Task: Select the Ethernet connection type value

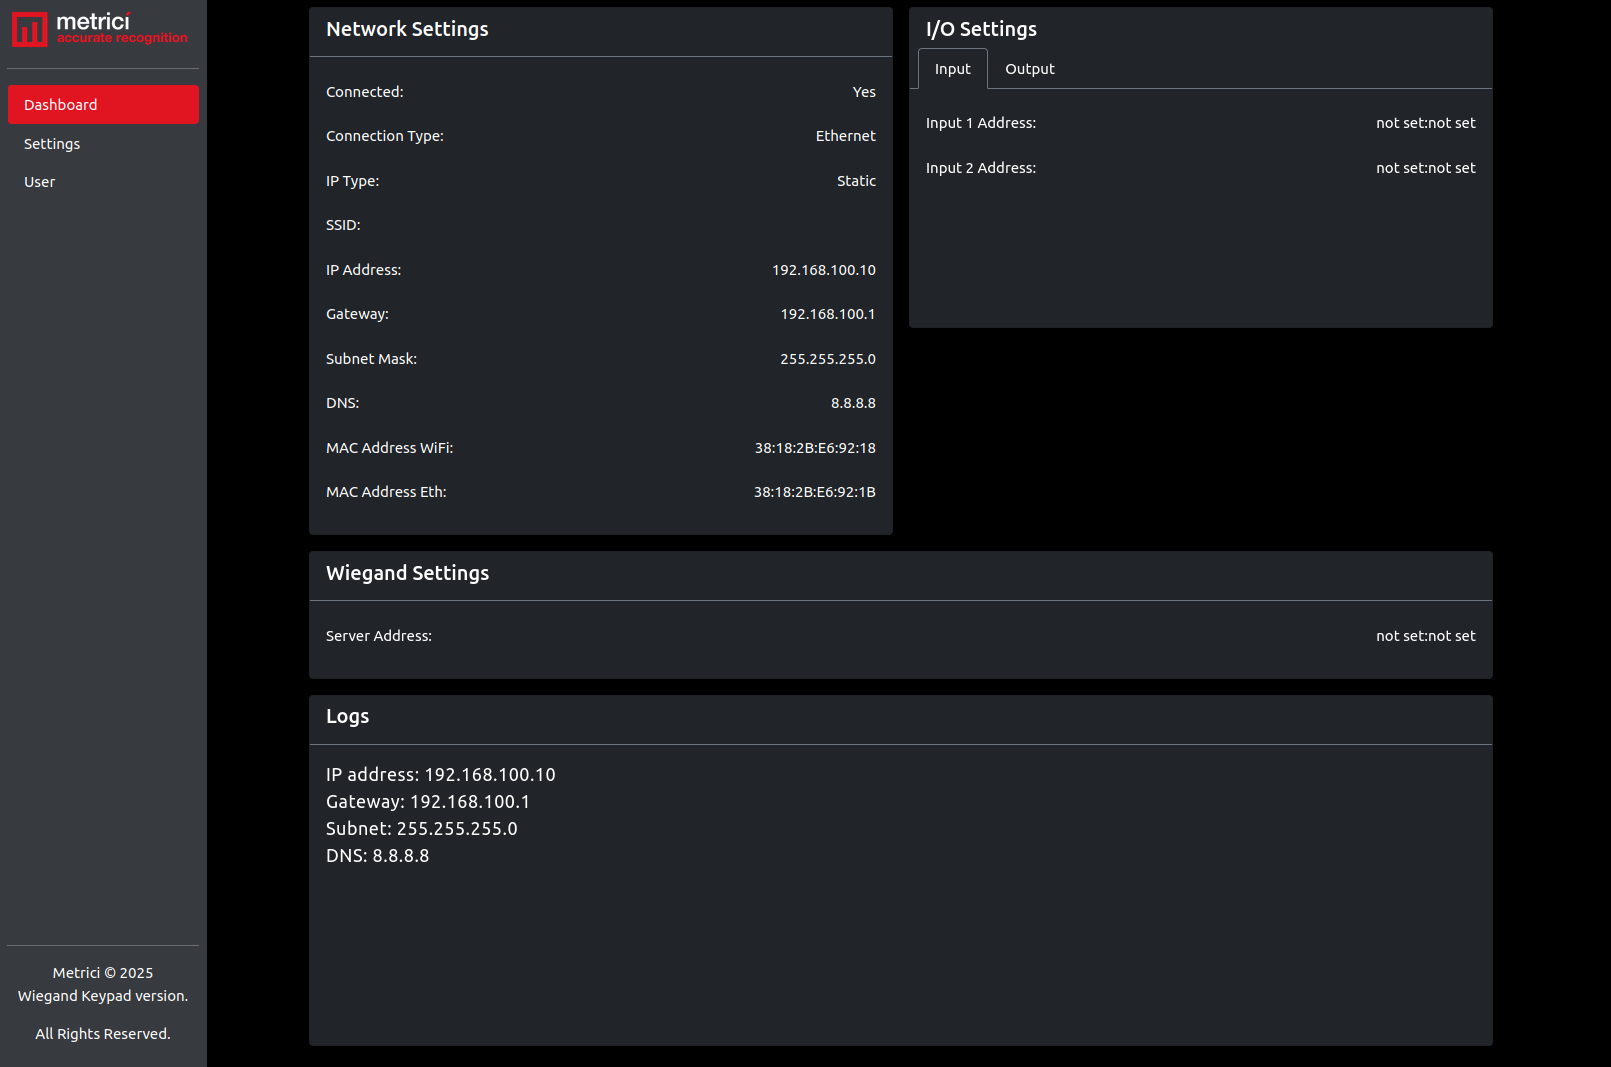Action: 845,136
